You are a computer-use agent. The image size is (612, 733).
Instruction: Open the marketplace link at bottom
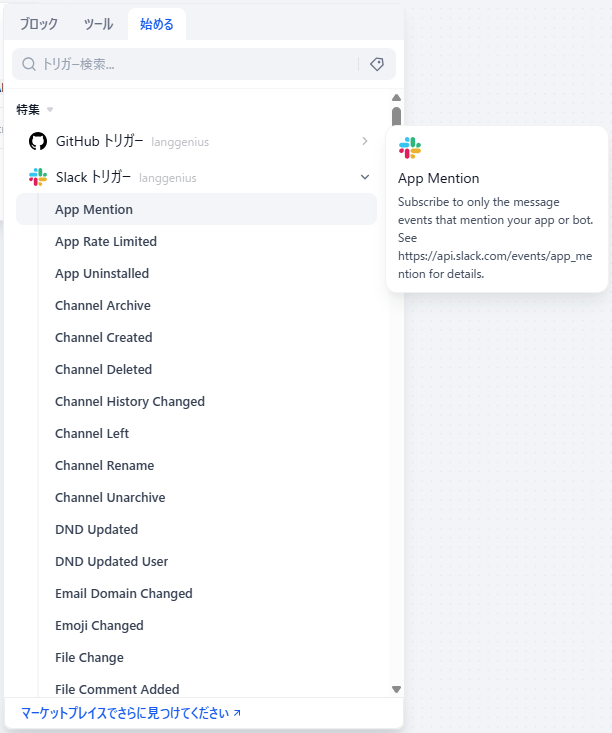pos(131,713)
